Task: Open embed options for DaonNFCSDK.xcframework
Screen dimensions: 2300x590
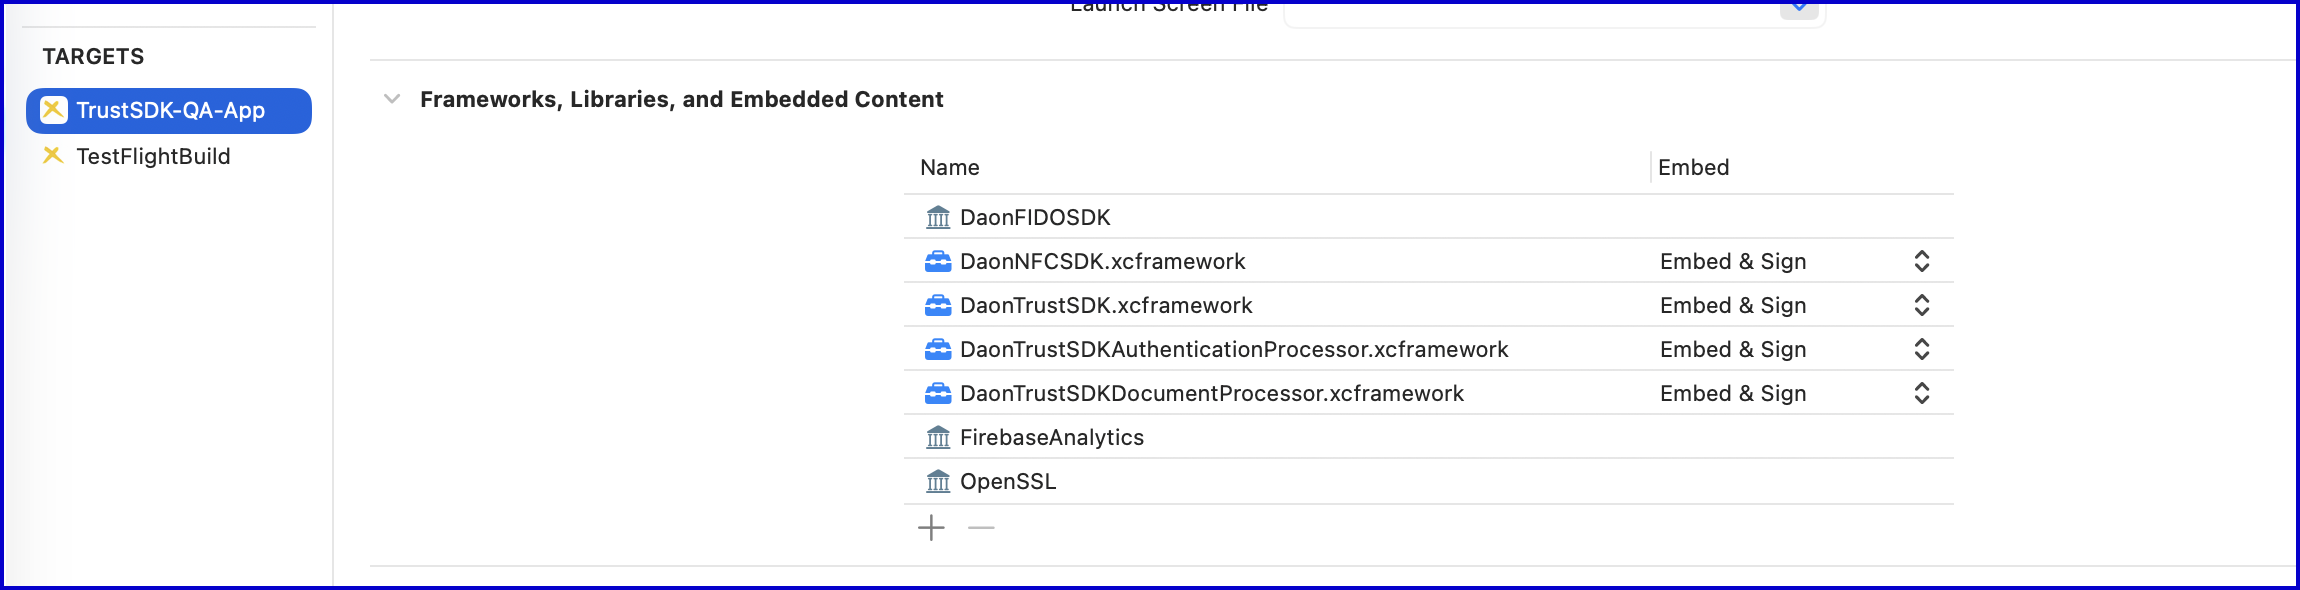Action: tap(1921, 261)
